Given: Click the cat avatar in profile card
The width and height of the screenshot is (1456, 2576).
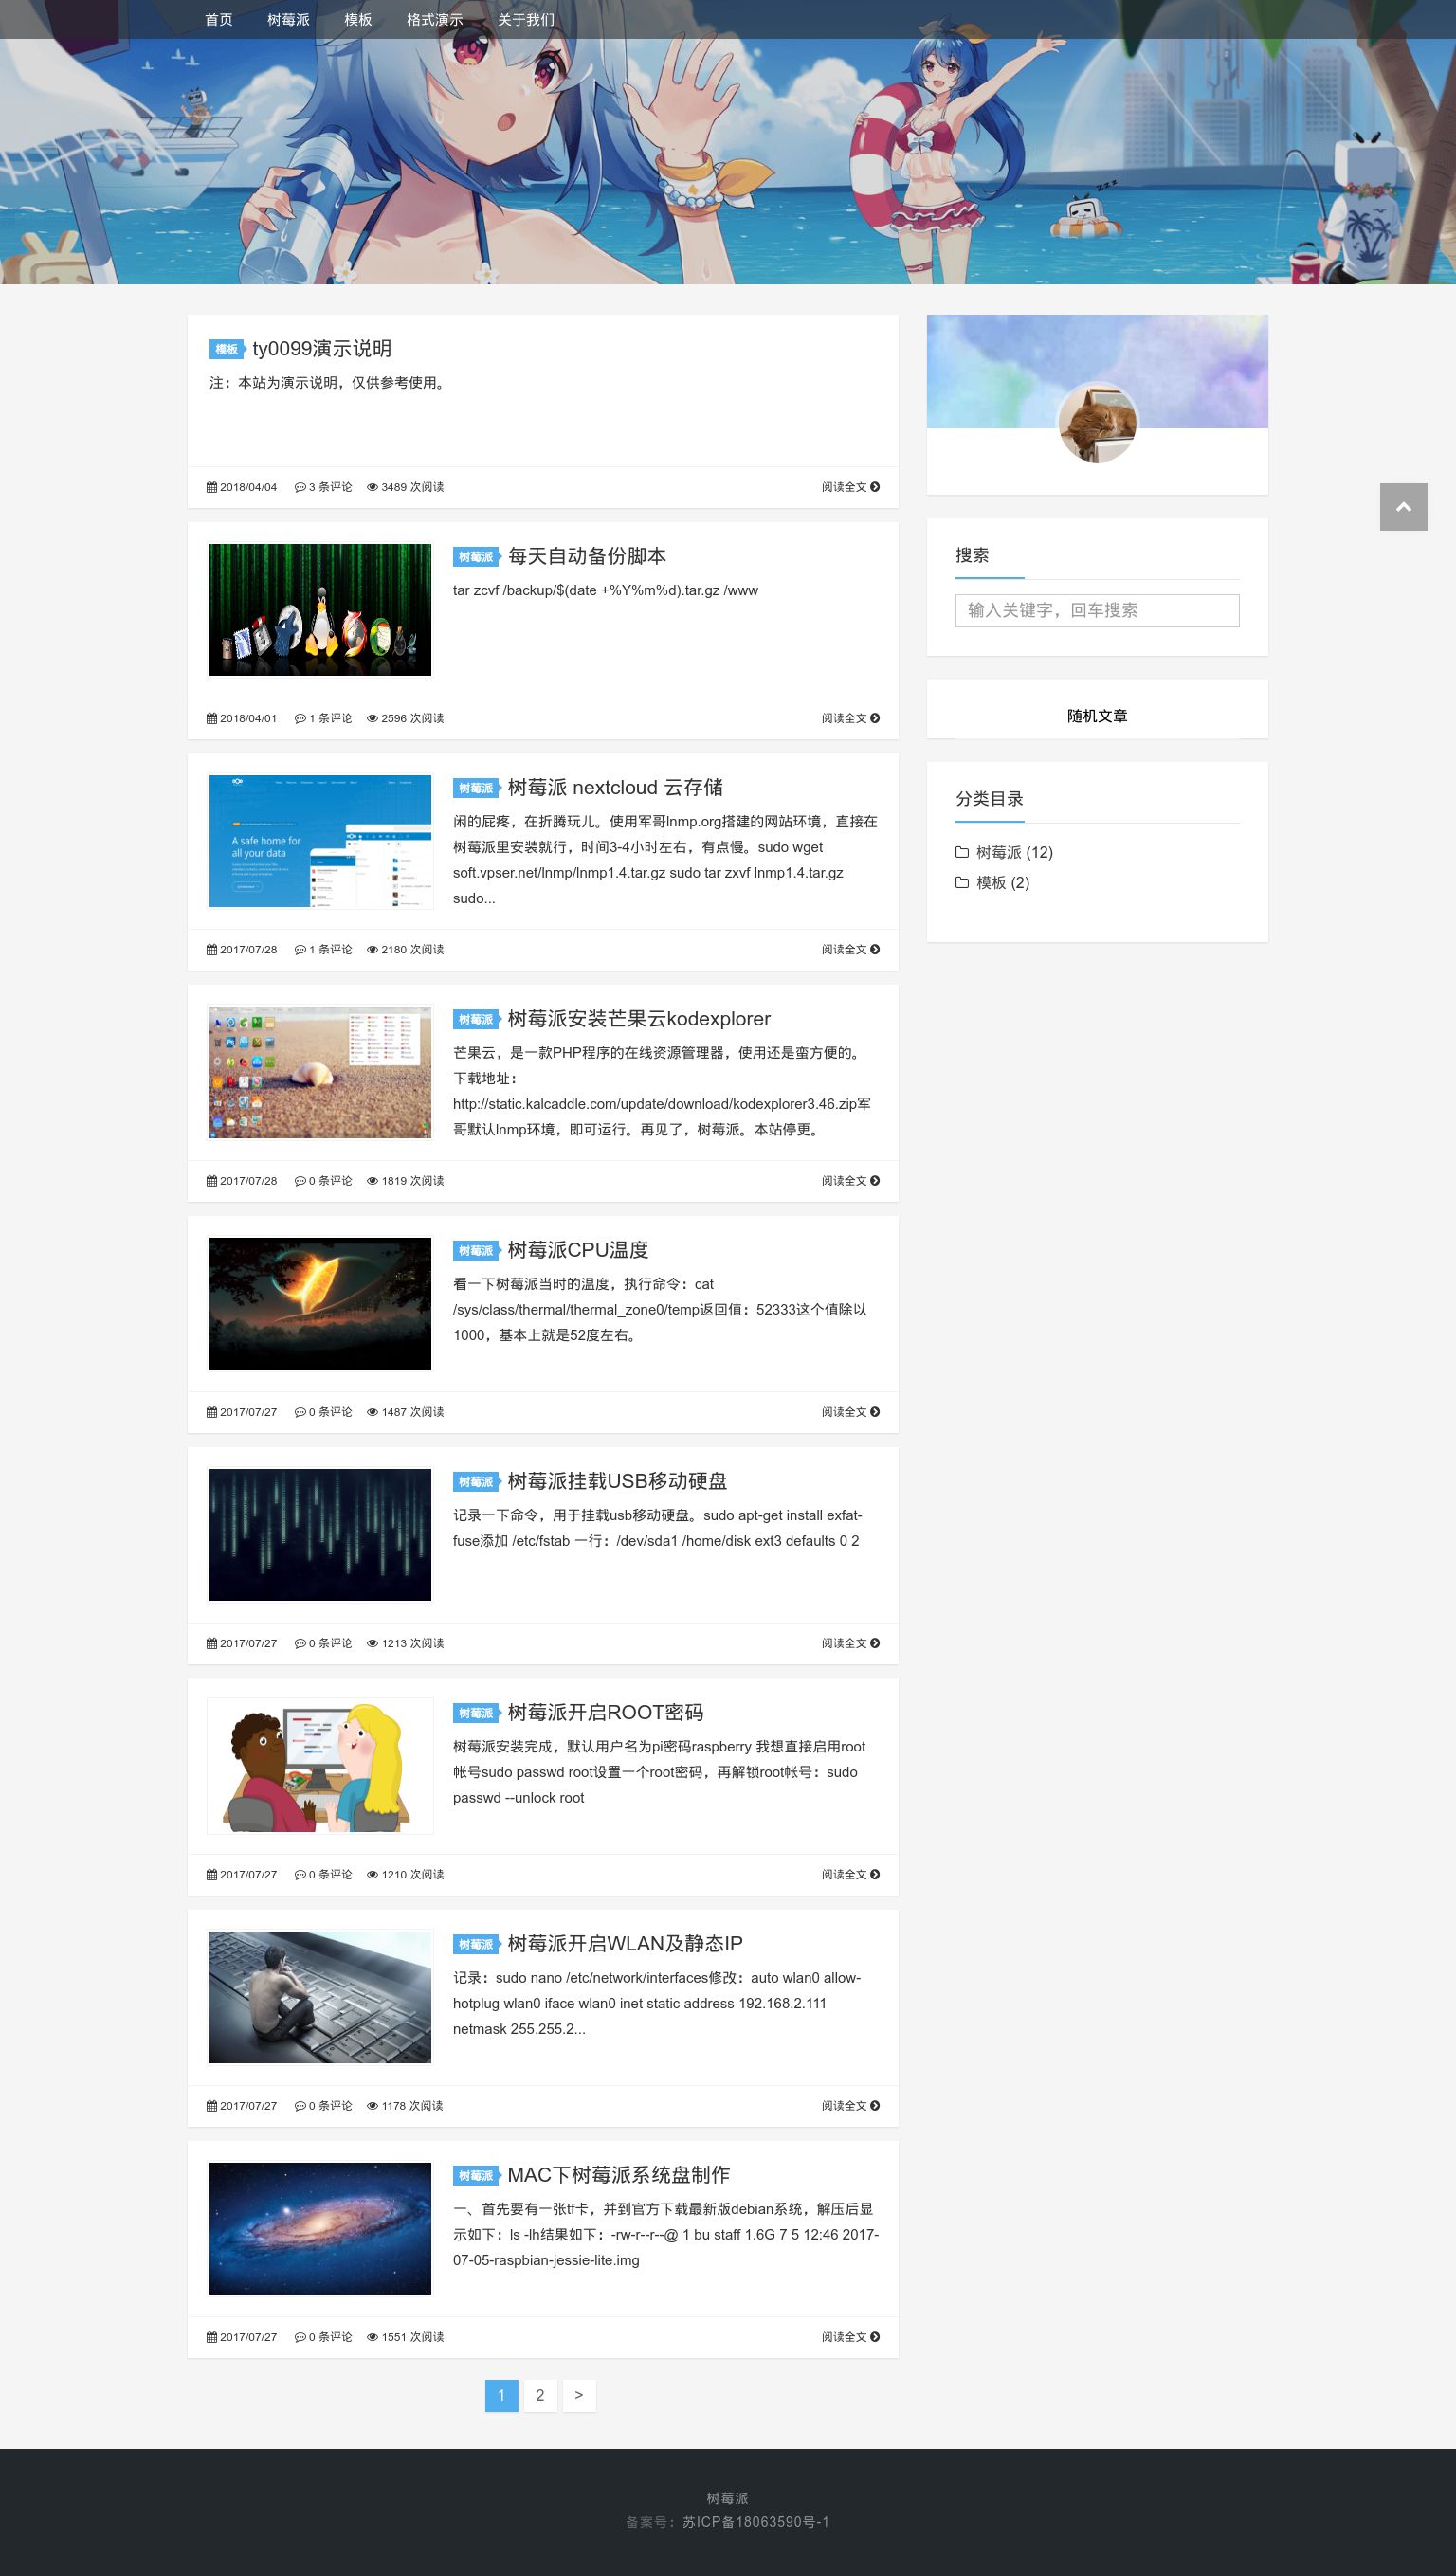Looking at the screenshot, I should click(1097, 423).
